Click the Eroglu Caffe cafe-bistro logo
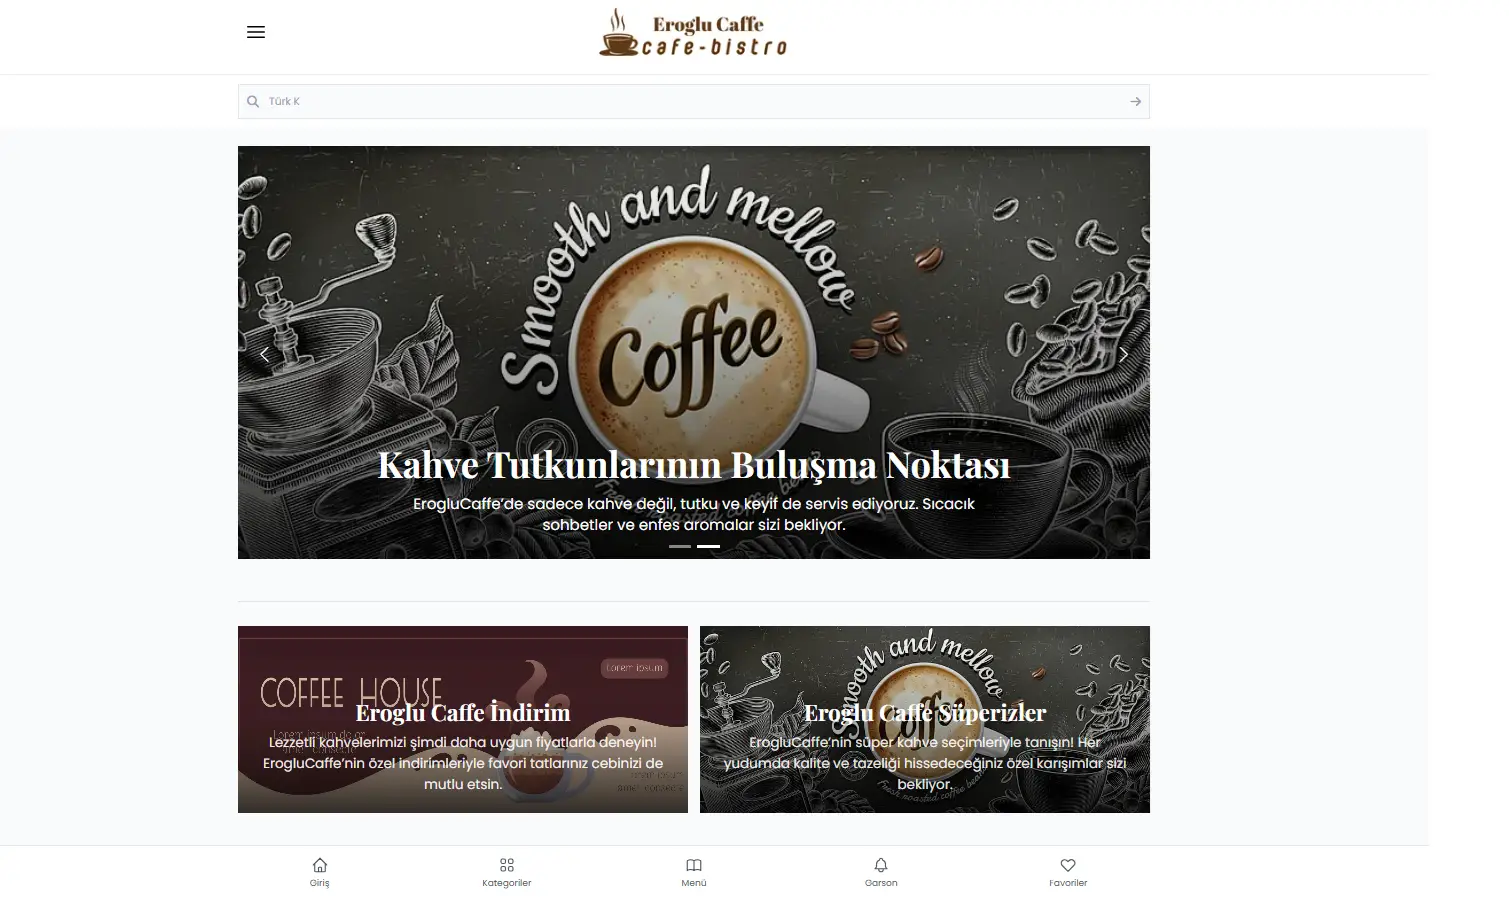This screenshot has height=897, width=1509. point(693,33)
